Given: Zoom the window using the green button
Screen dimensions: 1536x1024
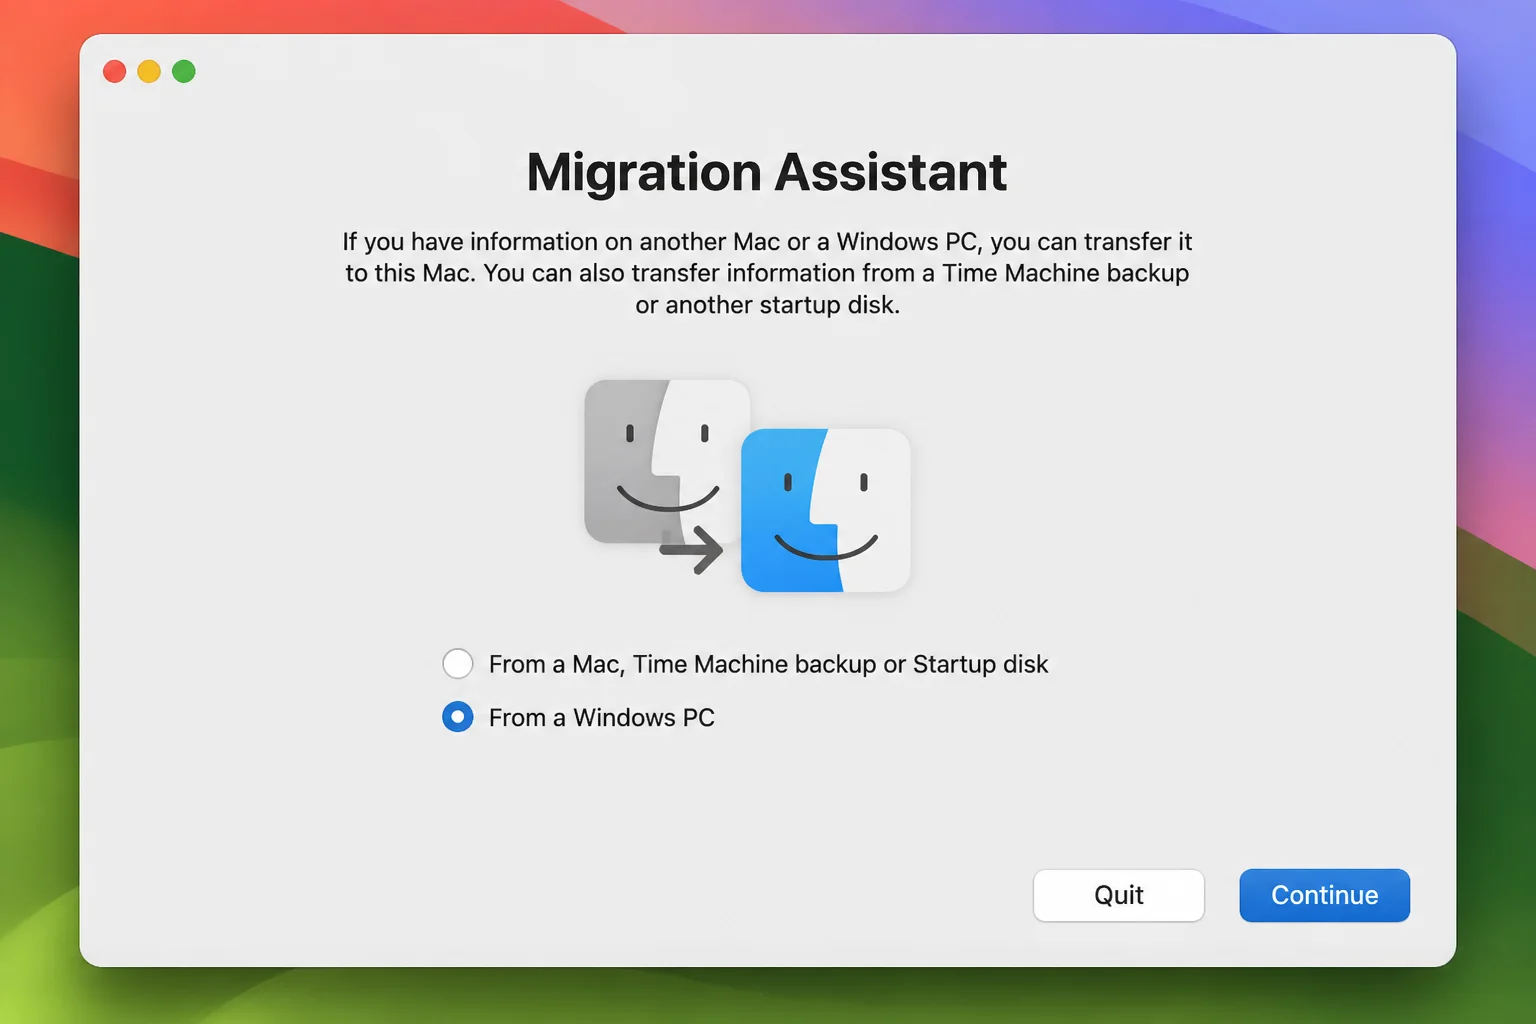Looking at the screenshot, I should 184,71.
